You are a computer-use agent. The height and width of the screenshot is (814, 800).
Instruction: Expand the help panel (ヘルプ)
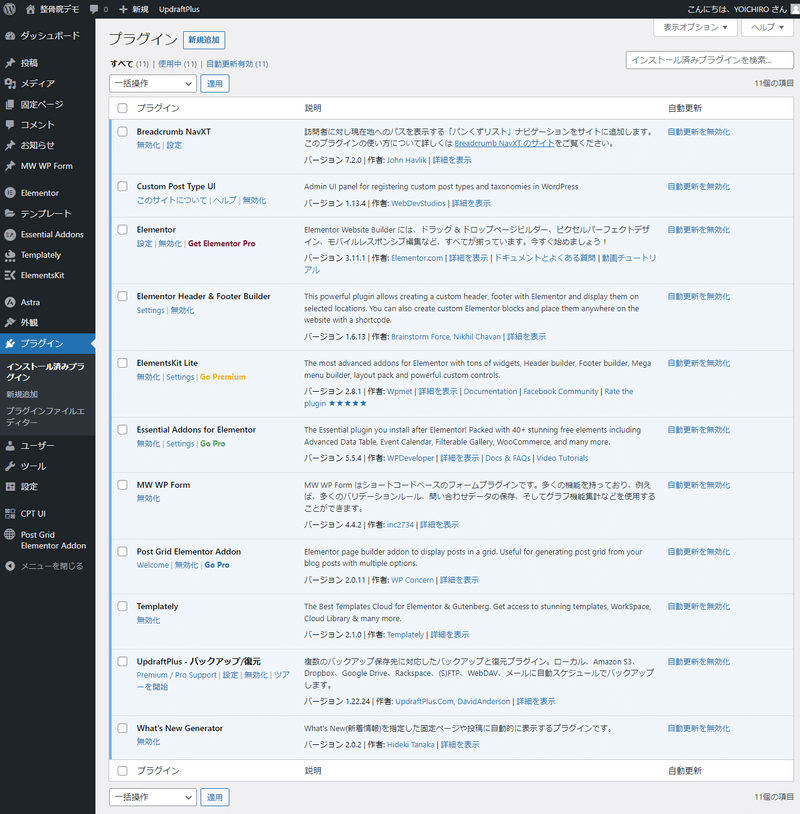click(767, 27)
